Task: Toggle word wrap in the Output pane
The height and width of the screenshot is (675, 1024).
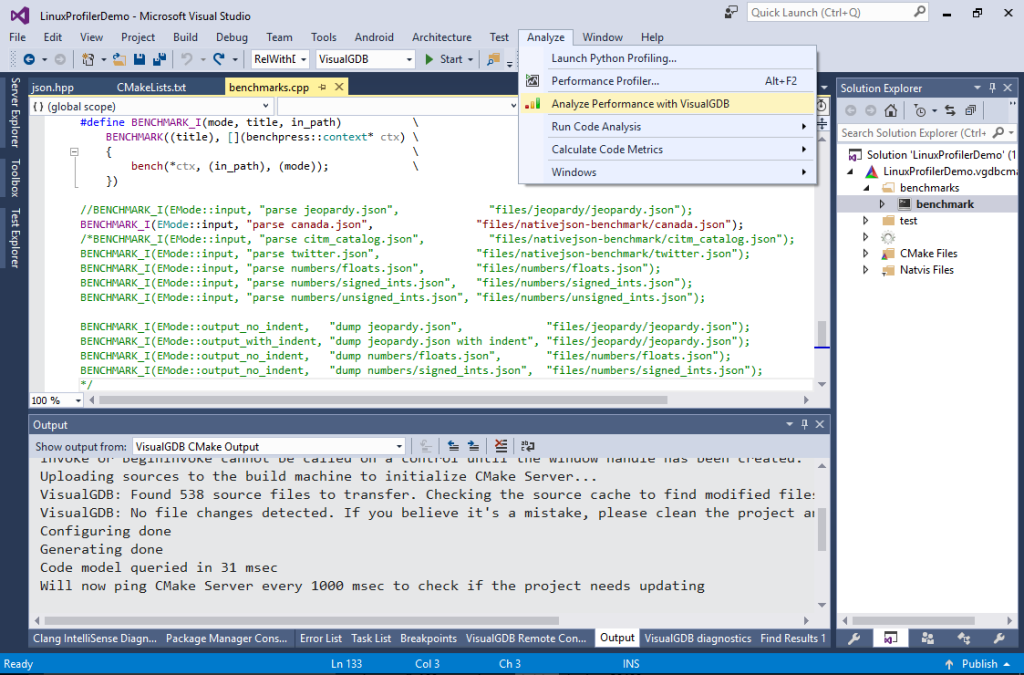Action: (527, 446)
